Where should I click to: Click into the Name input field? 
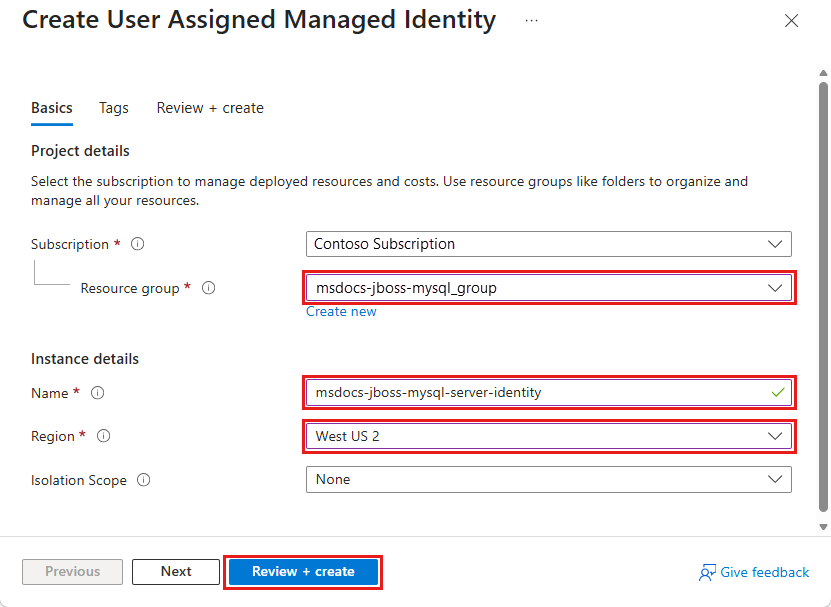coord(549,393)
